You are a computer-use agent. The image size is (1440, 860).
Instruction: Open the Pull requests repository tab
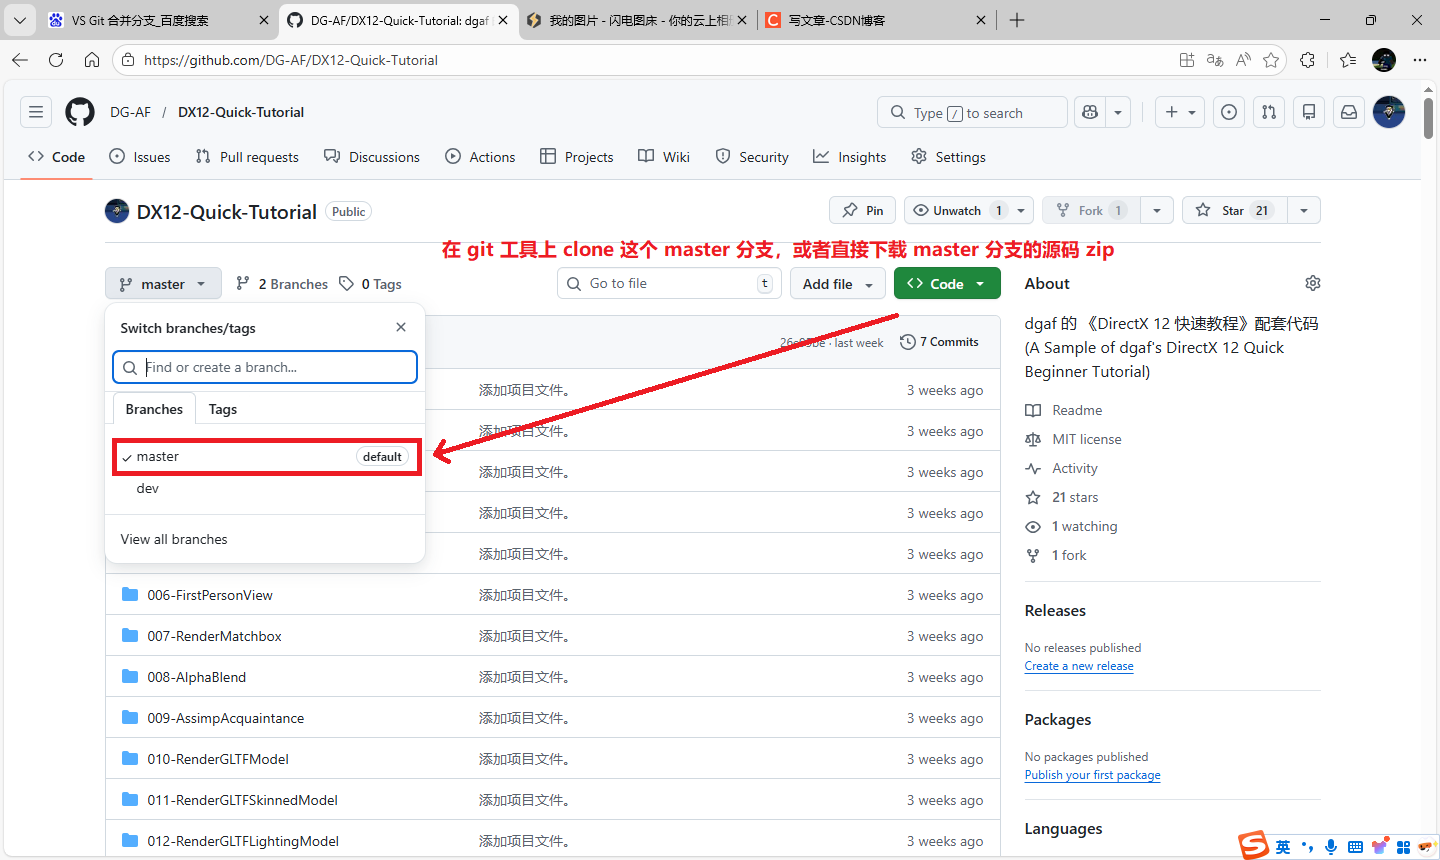[x=247, y=157]
